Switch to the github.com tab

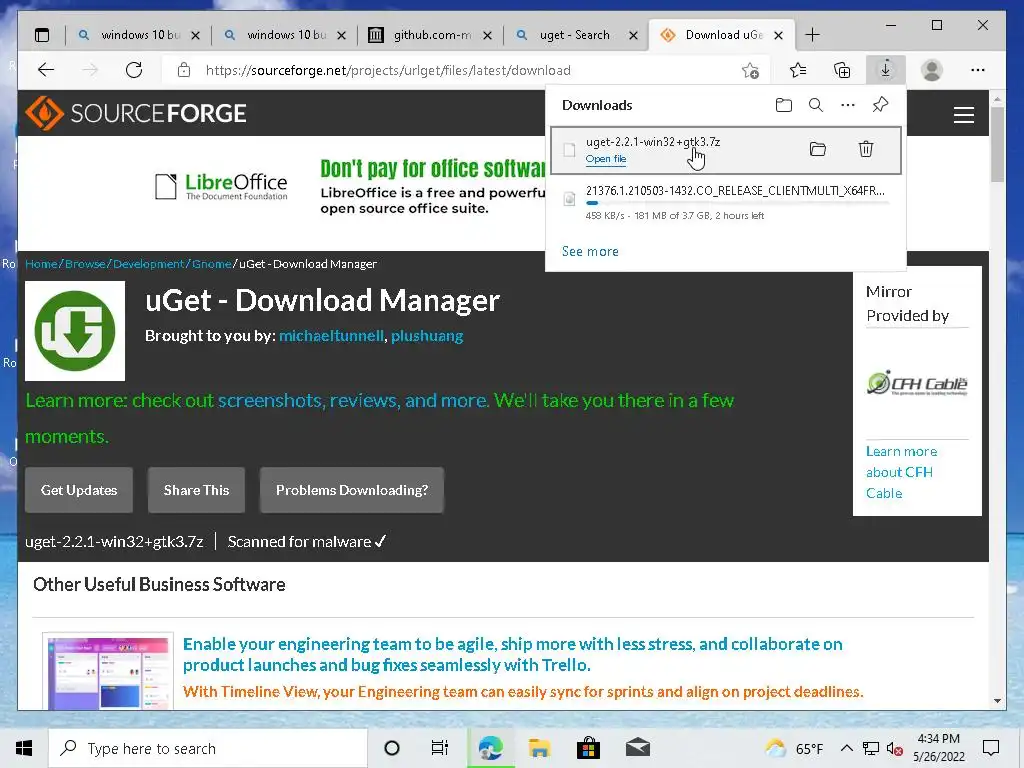(x=430, y=35)
